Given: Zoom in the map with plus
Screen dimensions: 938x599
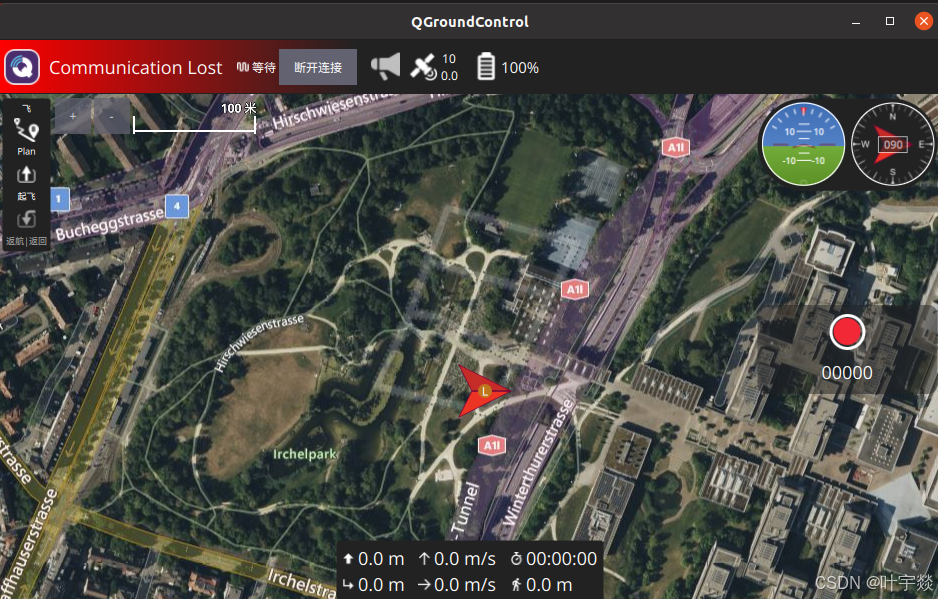Looking at the screenshot, I should [73, 116].
